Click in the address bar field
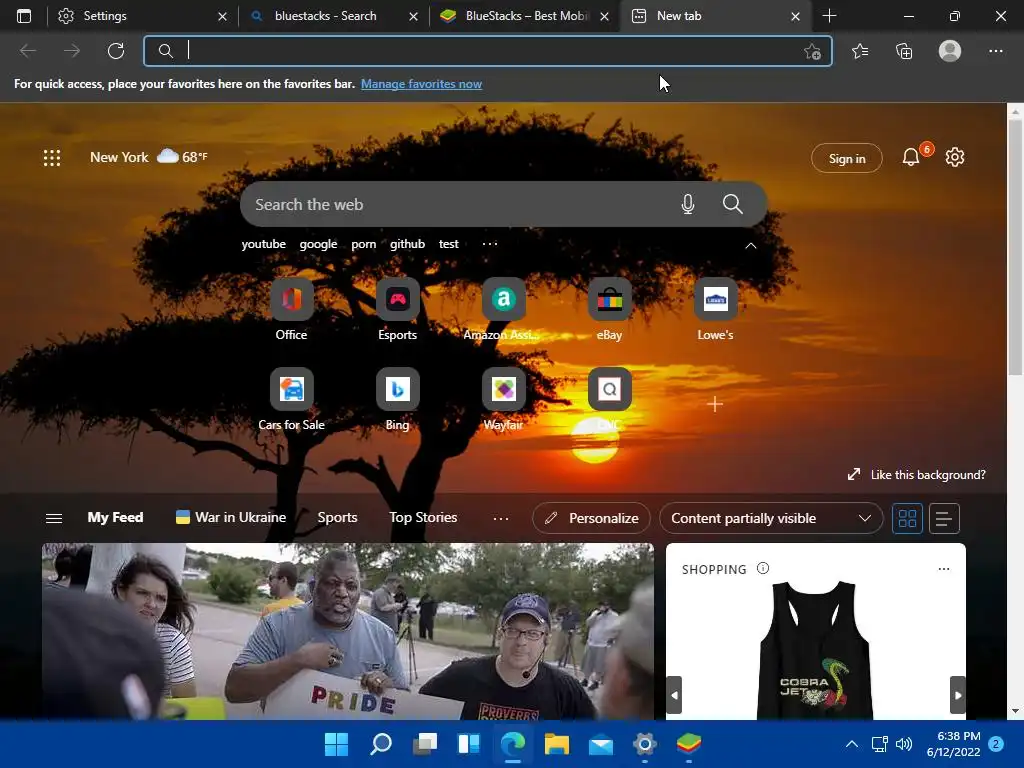 tap(488, 51)
